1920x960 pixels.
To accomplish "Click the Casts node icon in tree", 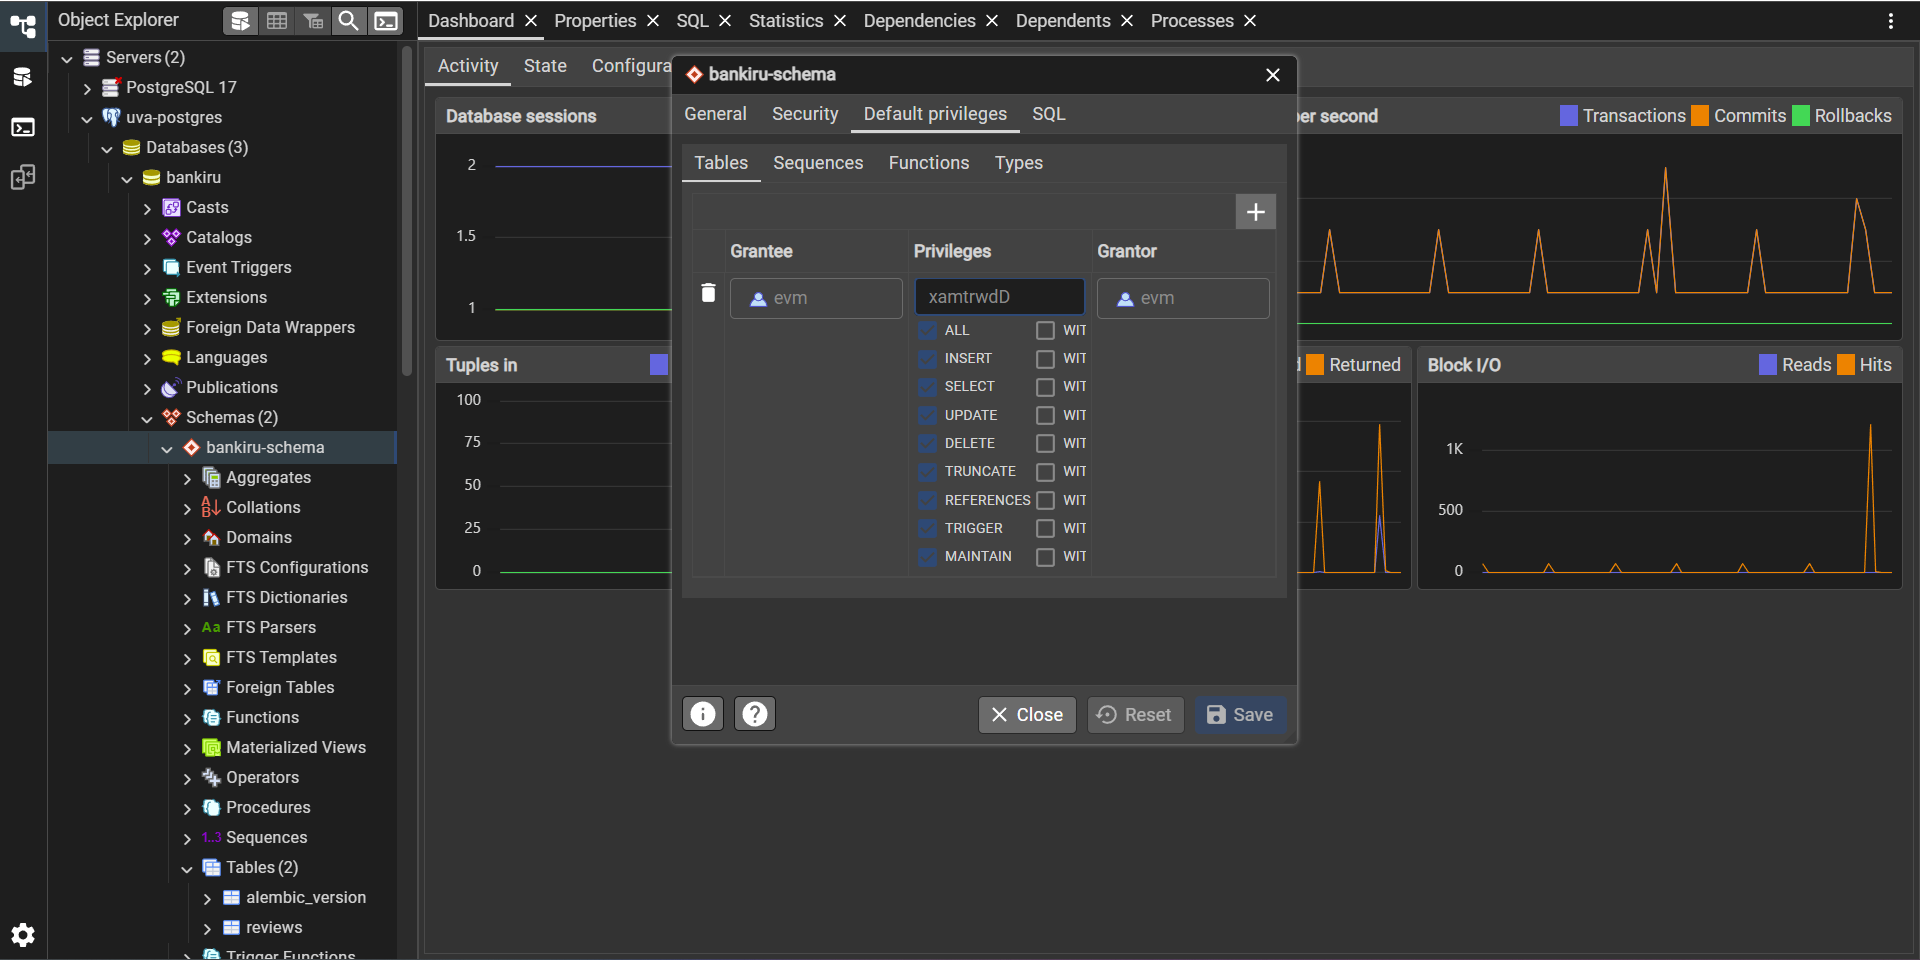I will [172, 208].
